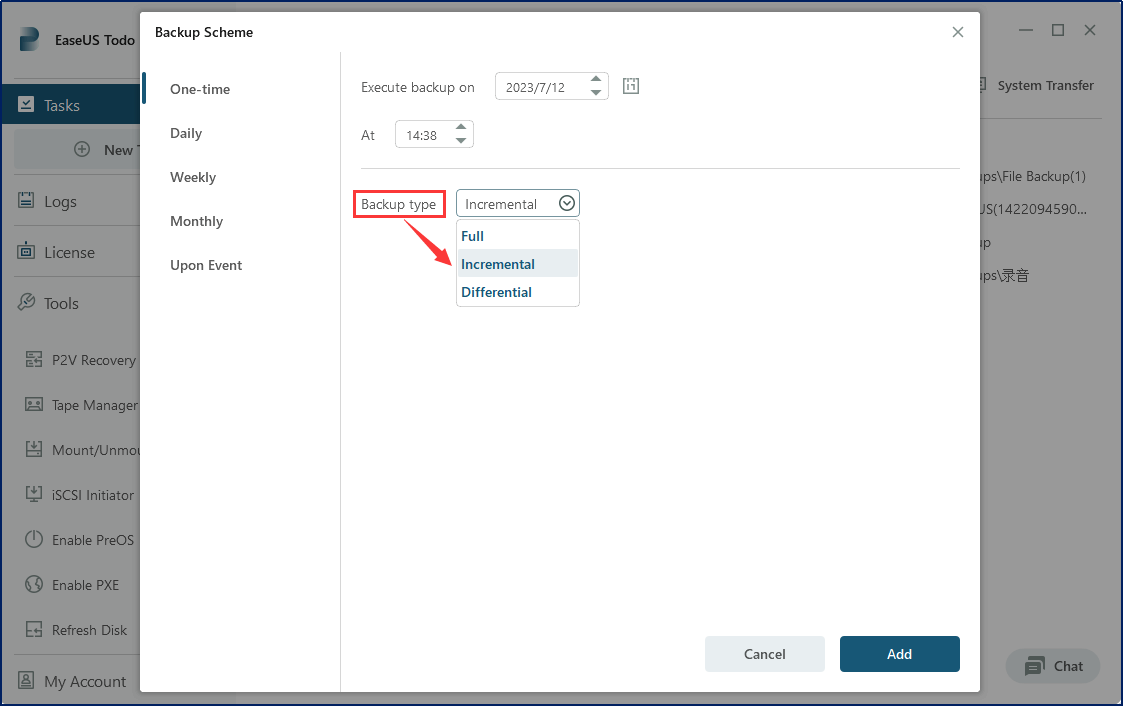Click the Mount/Unmount icon
1123x706 pixels.
34,449
